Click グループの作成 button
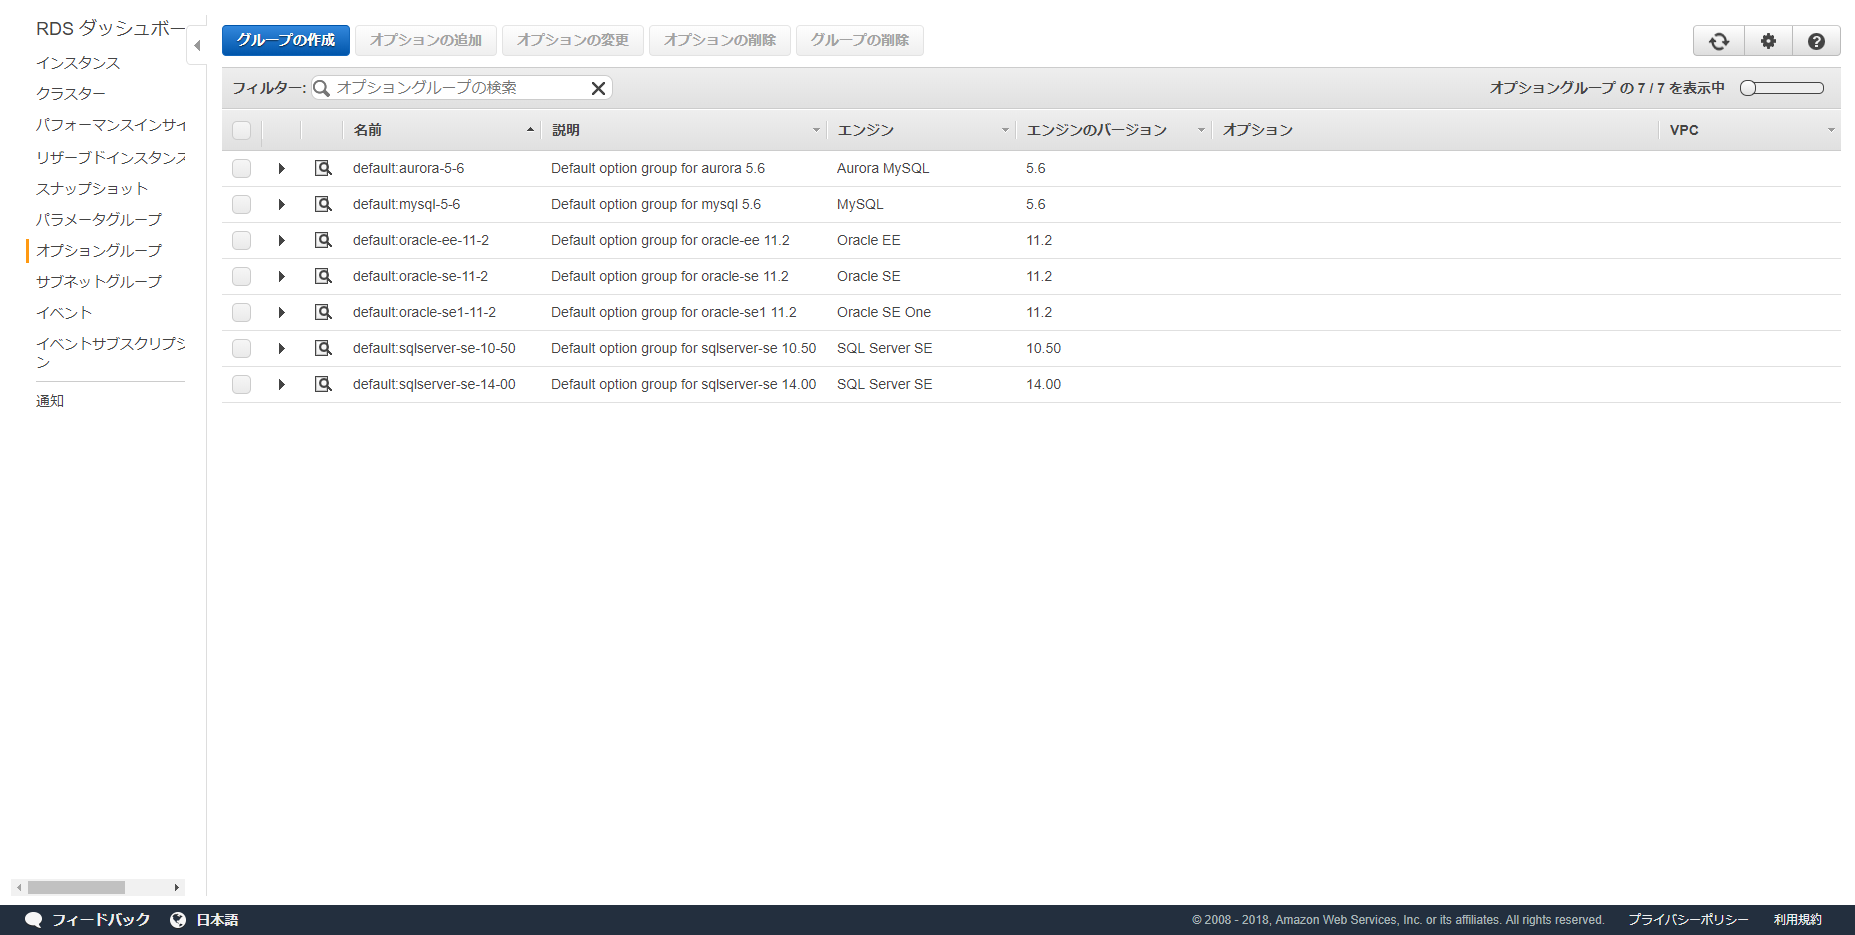 tap(286, 40)
